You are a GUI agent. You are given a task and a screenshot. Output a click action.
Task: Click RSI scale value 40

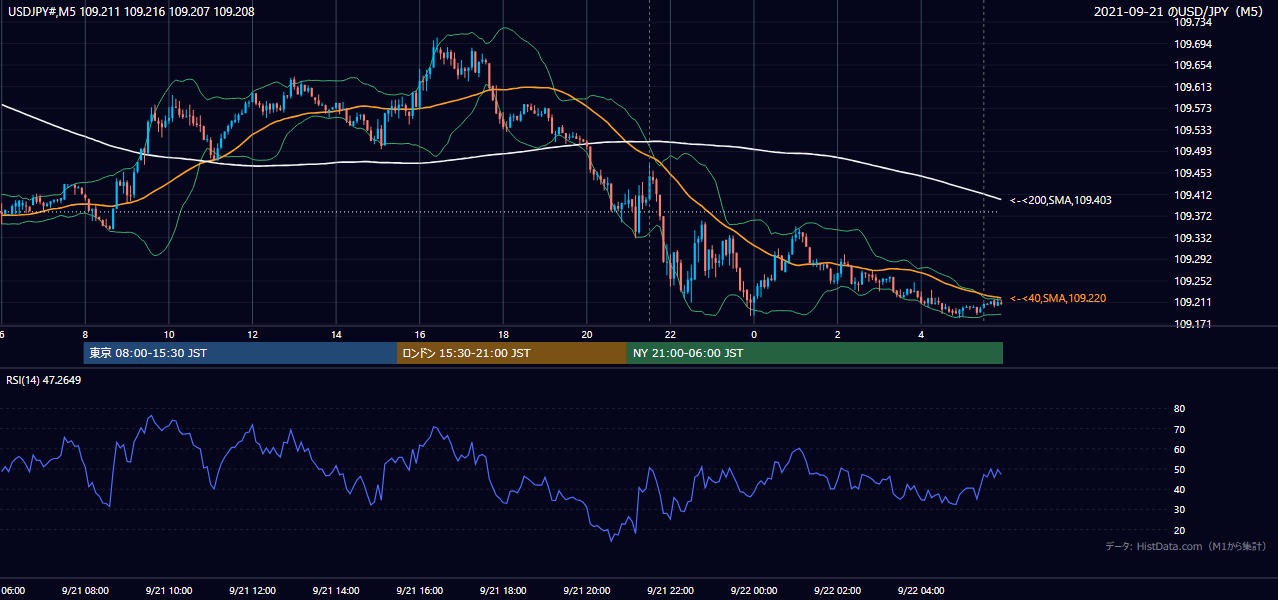(x=1179, y=489)
